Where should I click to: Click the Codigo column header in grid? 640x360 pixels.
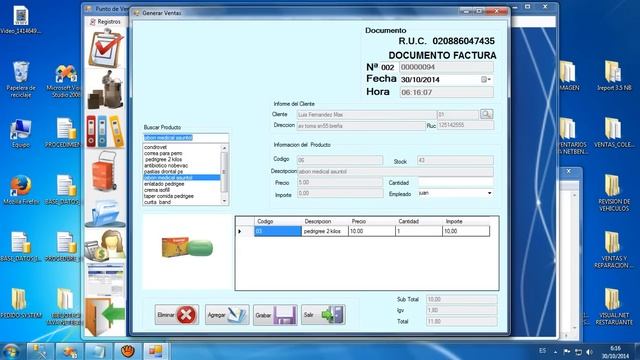(x=278, y=221)
